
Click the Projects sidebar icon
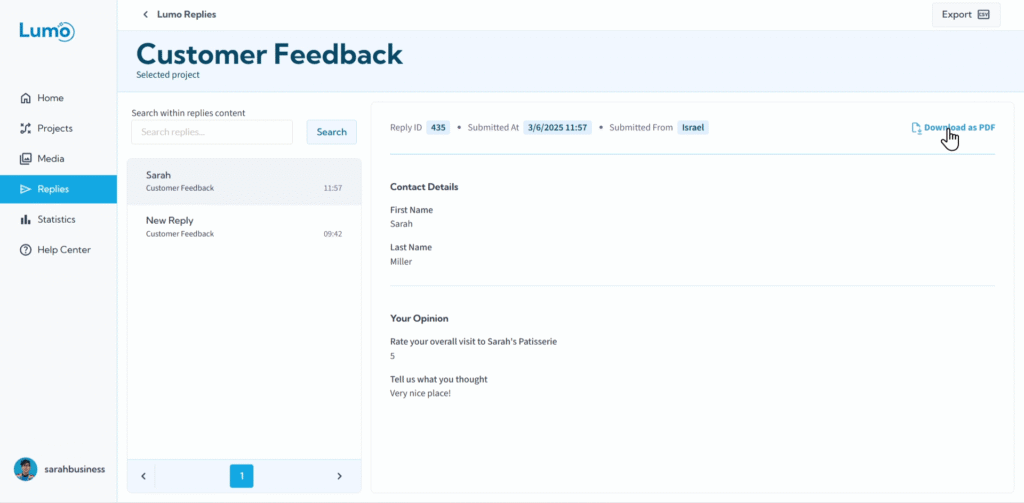pyautogui.click(x=25, y=128)
